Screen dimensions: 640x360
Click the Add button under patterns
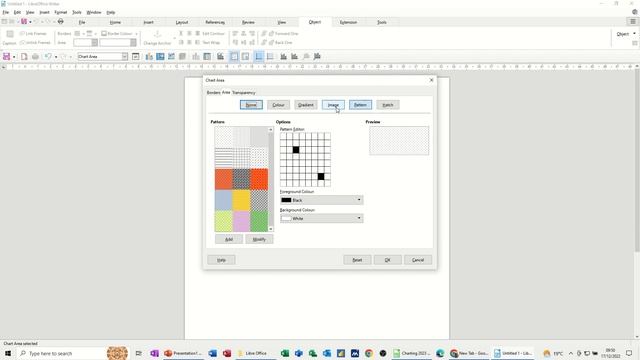point(229,239)
